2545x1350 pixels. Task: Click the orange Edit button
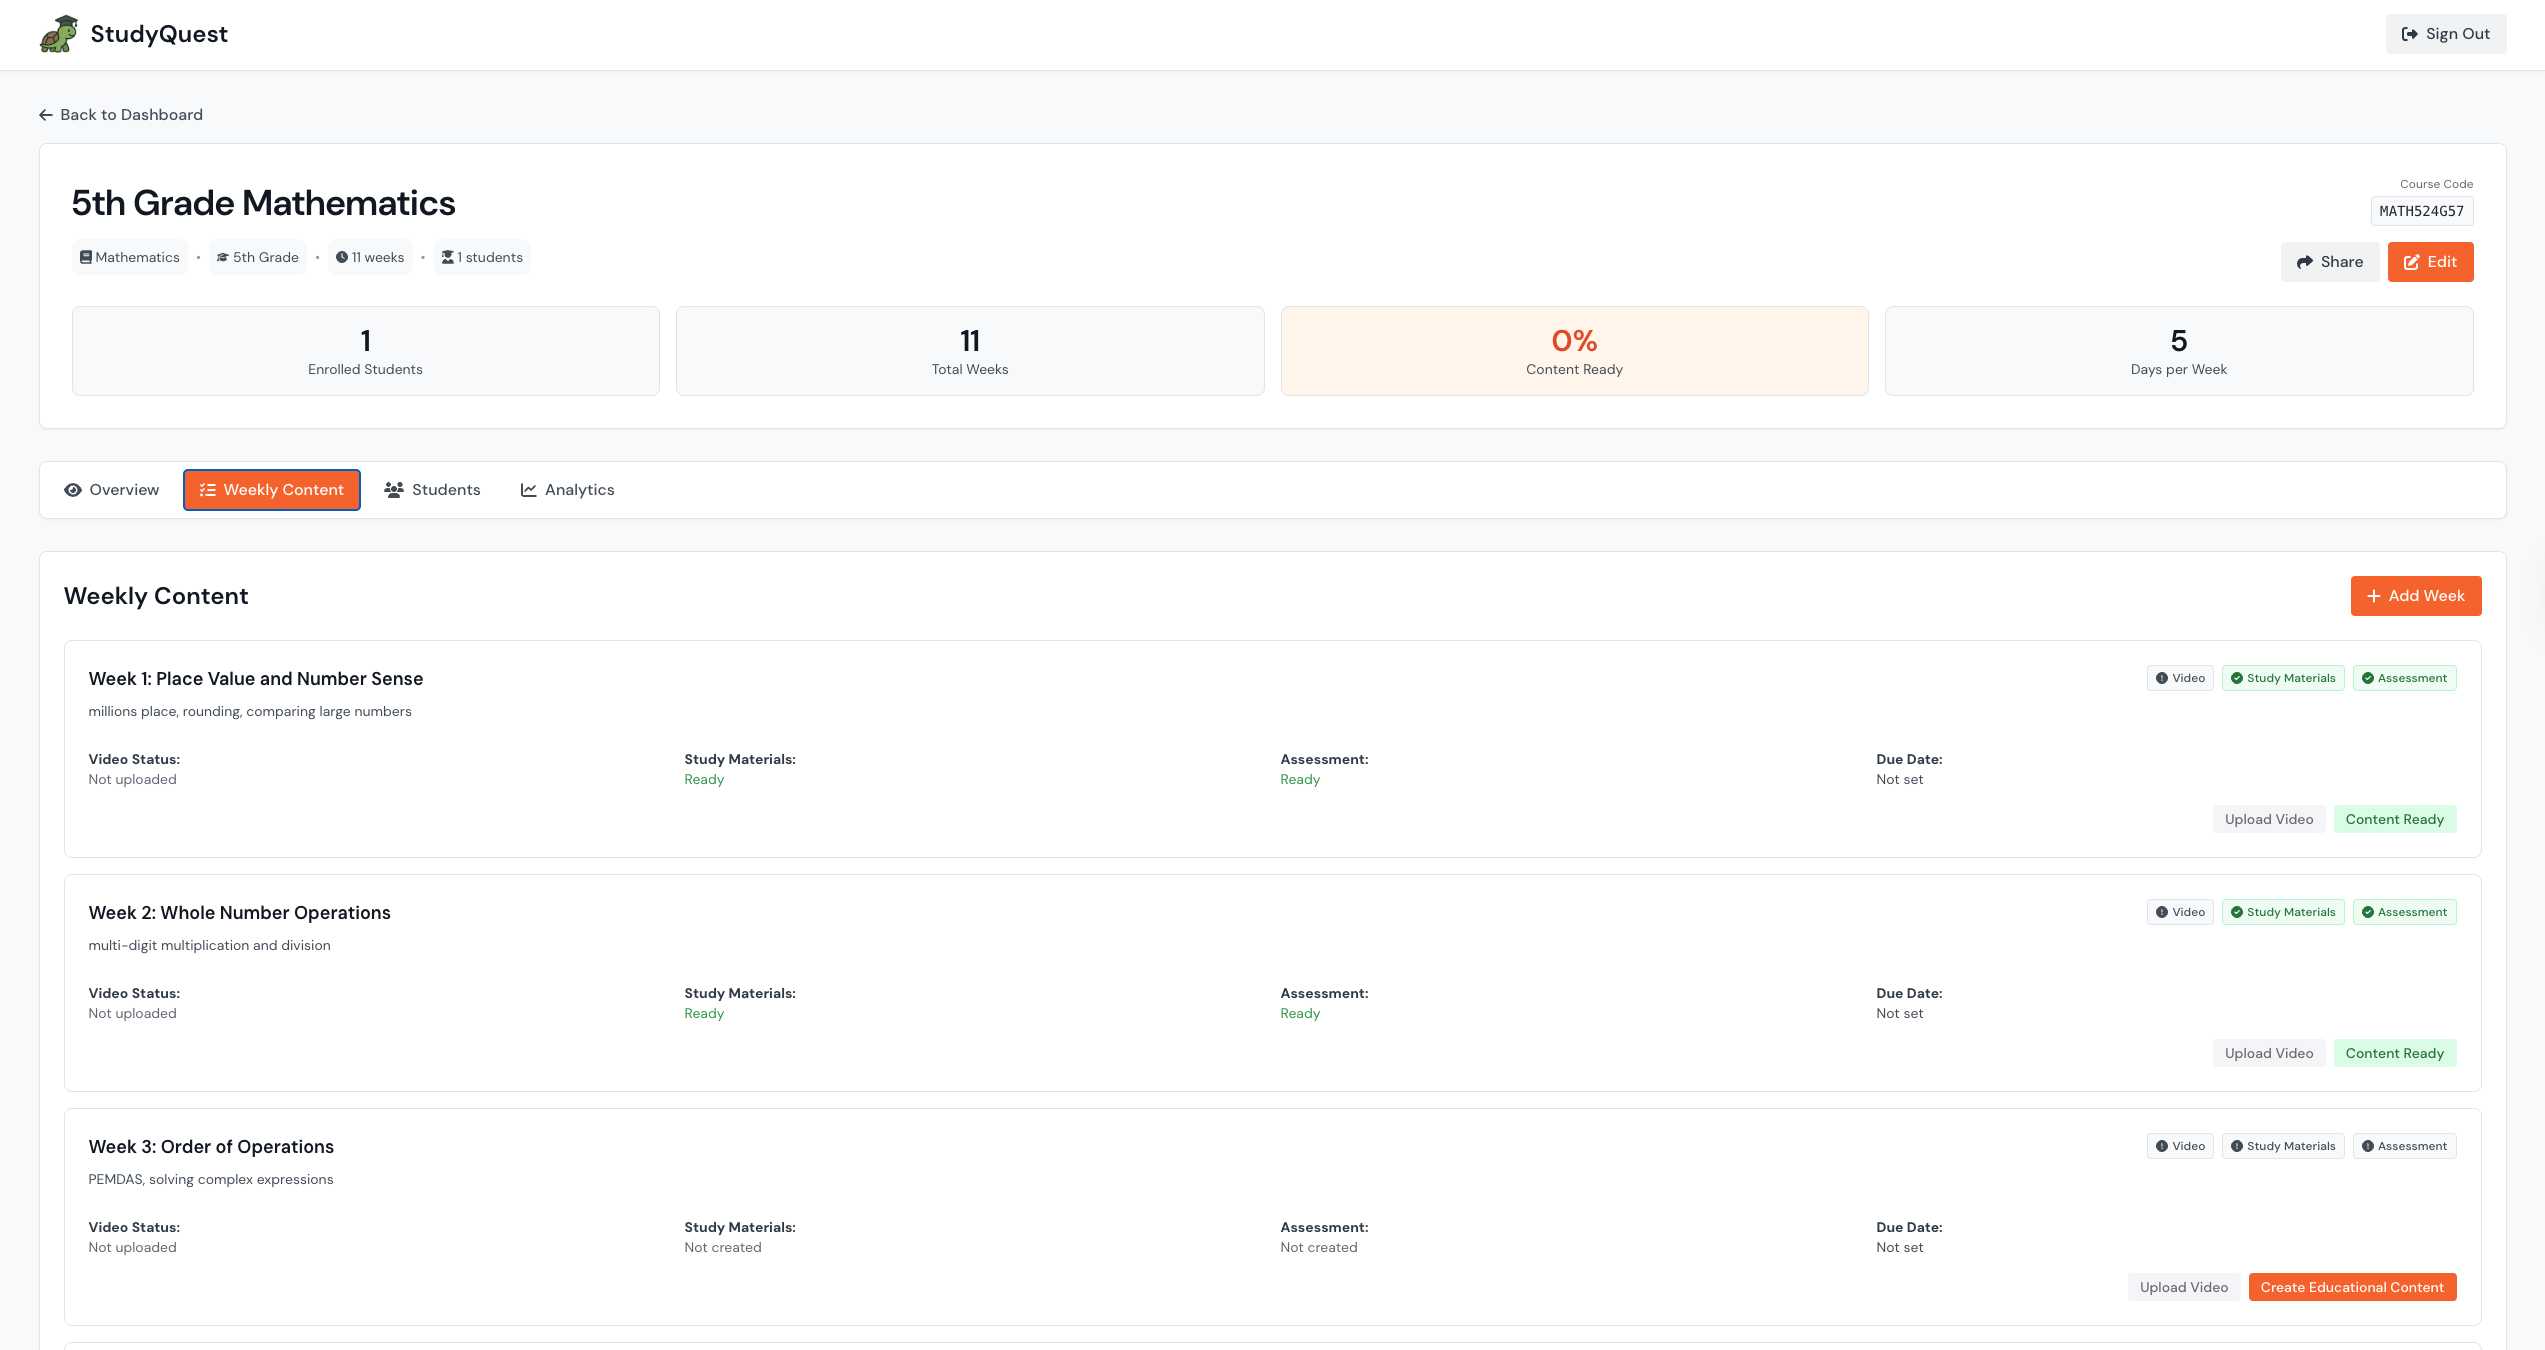(x=2430, y=262)
